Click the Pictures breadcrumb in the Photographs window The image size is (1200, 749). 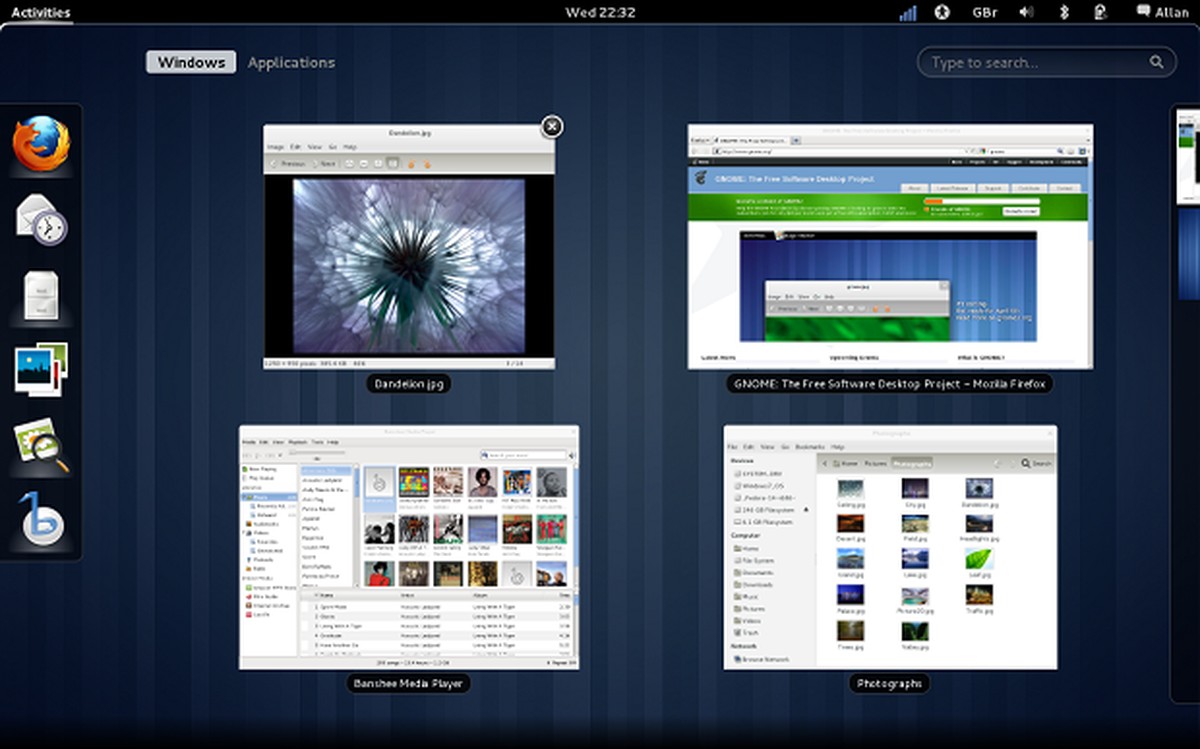pyautogui.click(x=875, y=463)
